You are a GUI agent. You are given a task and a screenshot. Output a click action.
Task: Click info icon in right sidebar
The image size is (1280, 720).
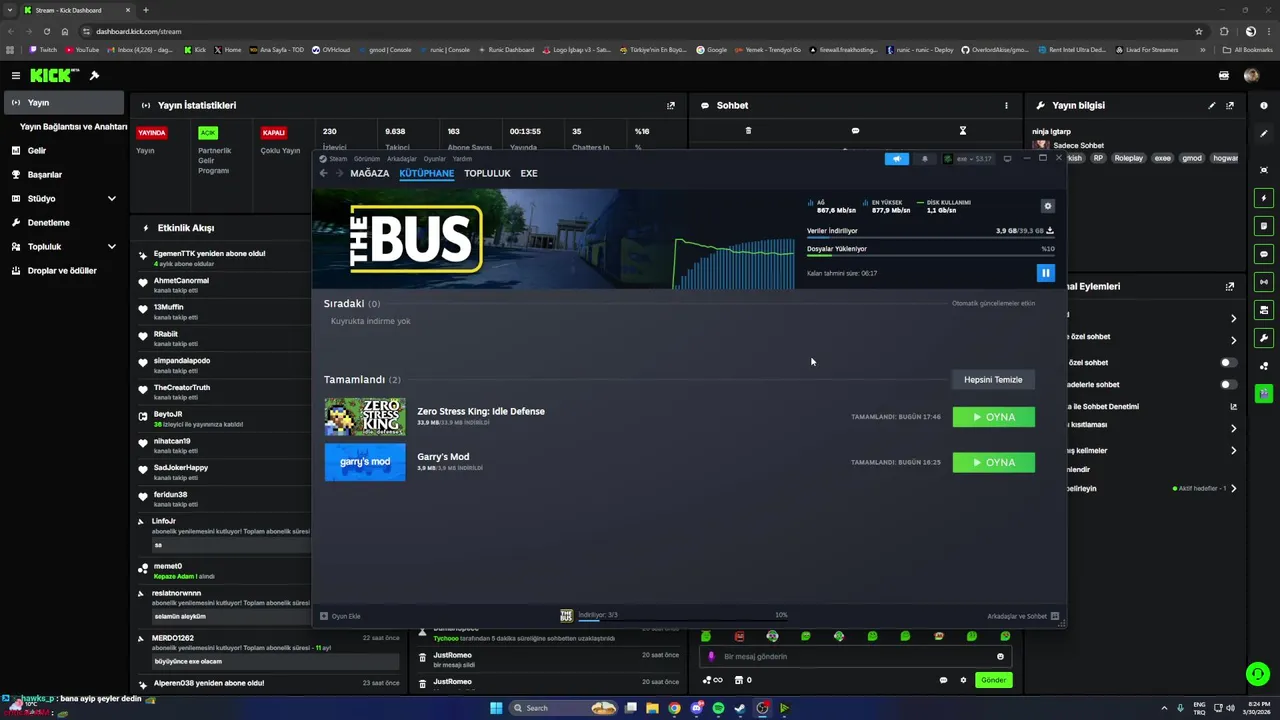click(x=1264, y=105)
